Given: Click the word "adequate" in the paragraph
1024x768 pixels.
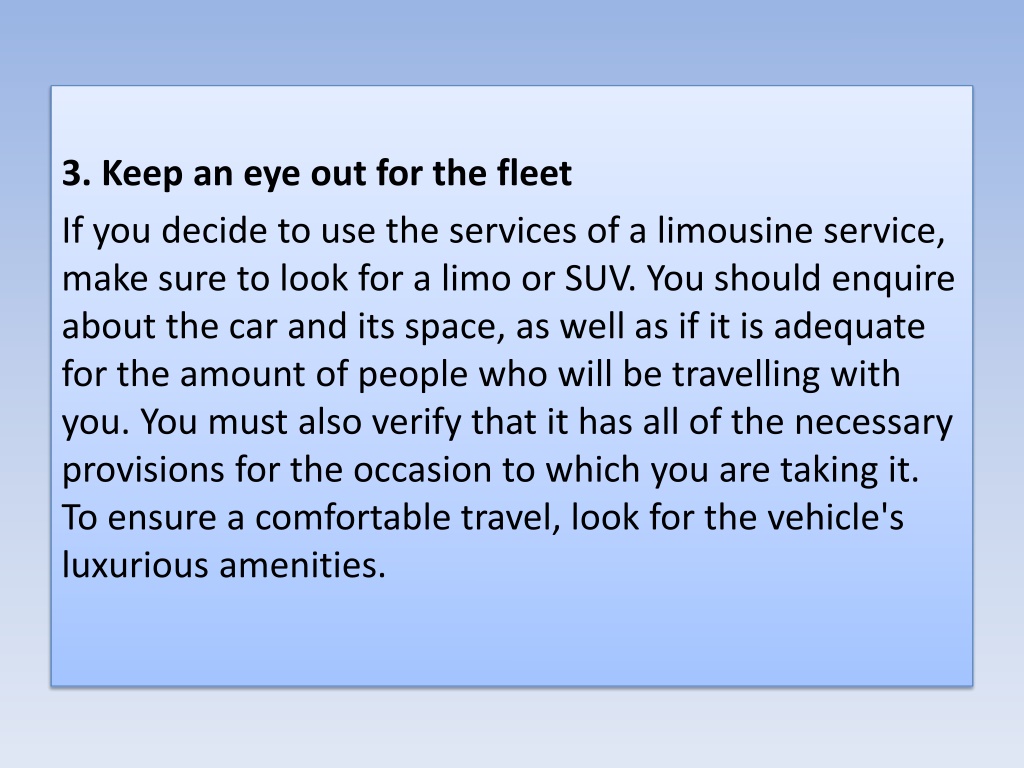Looking at the screenshot, I should click(849, 328).
